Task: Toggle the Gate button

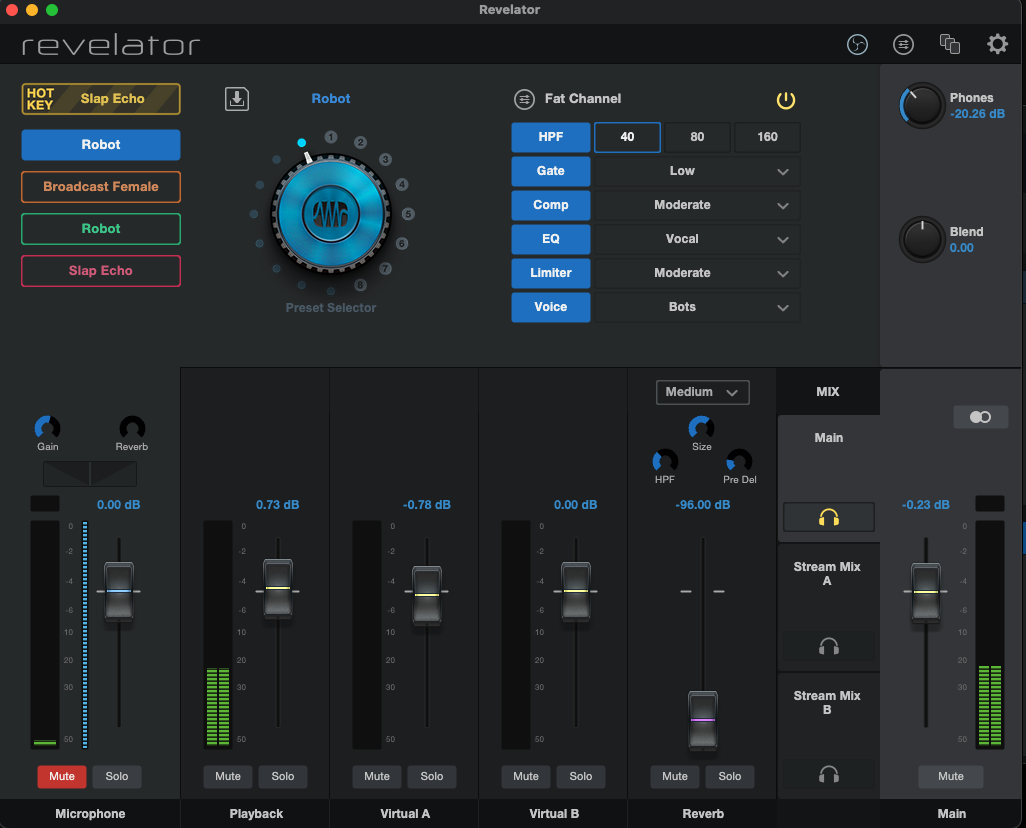Action: (550, 171)
